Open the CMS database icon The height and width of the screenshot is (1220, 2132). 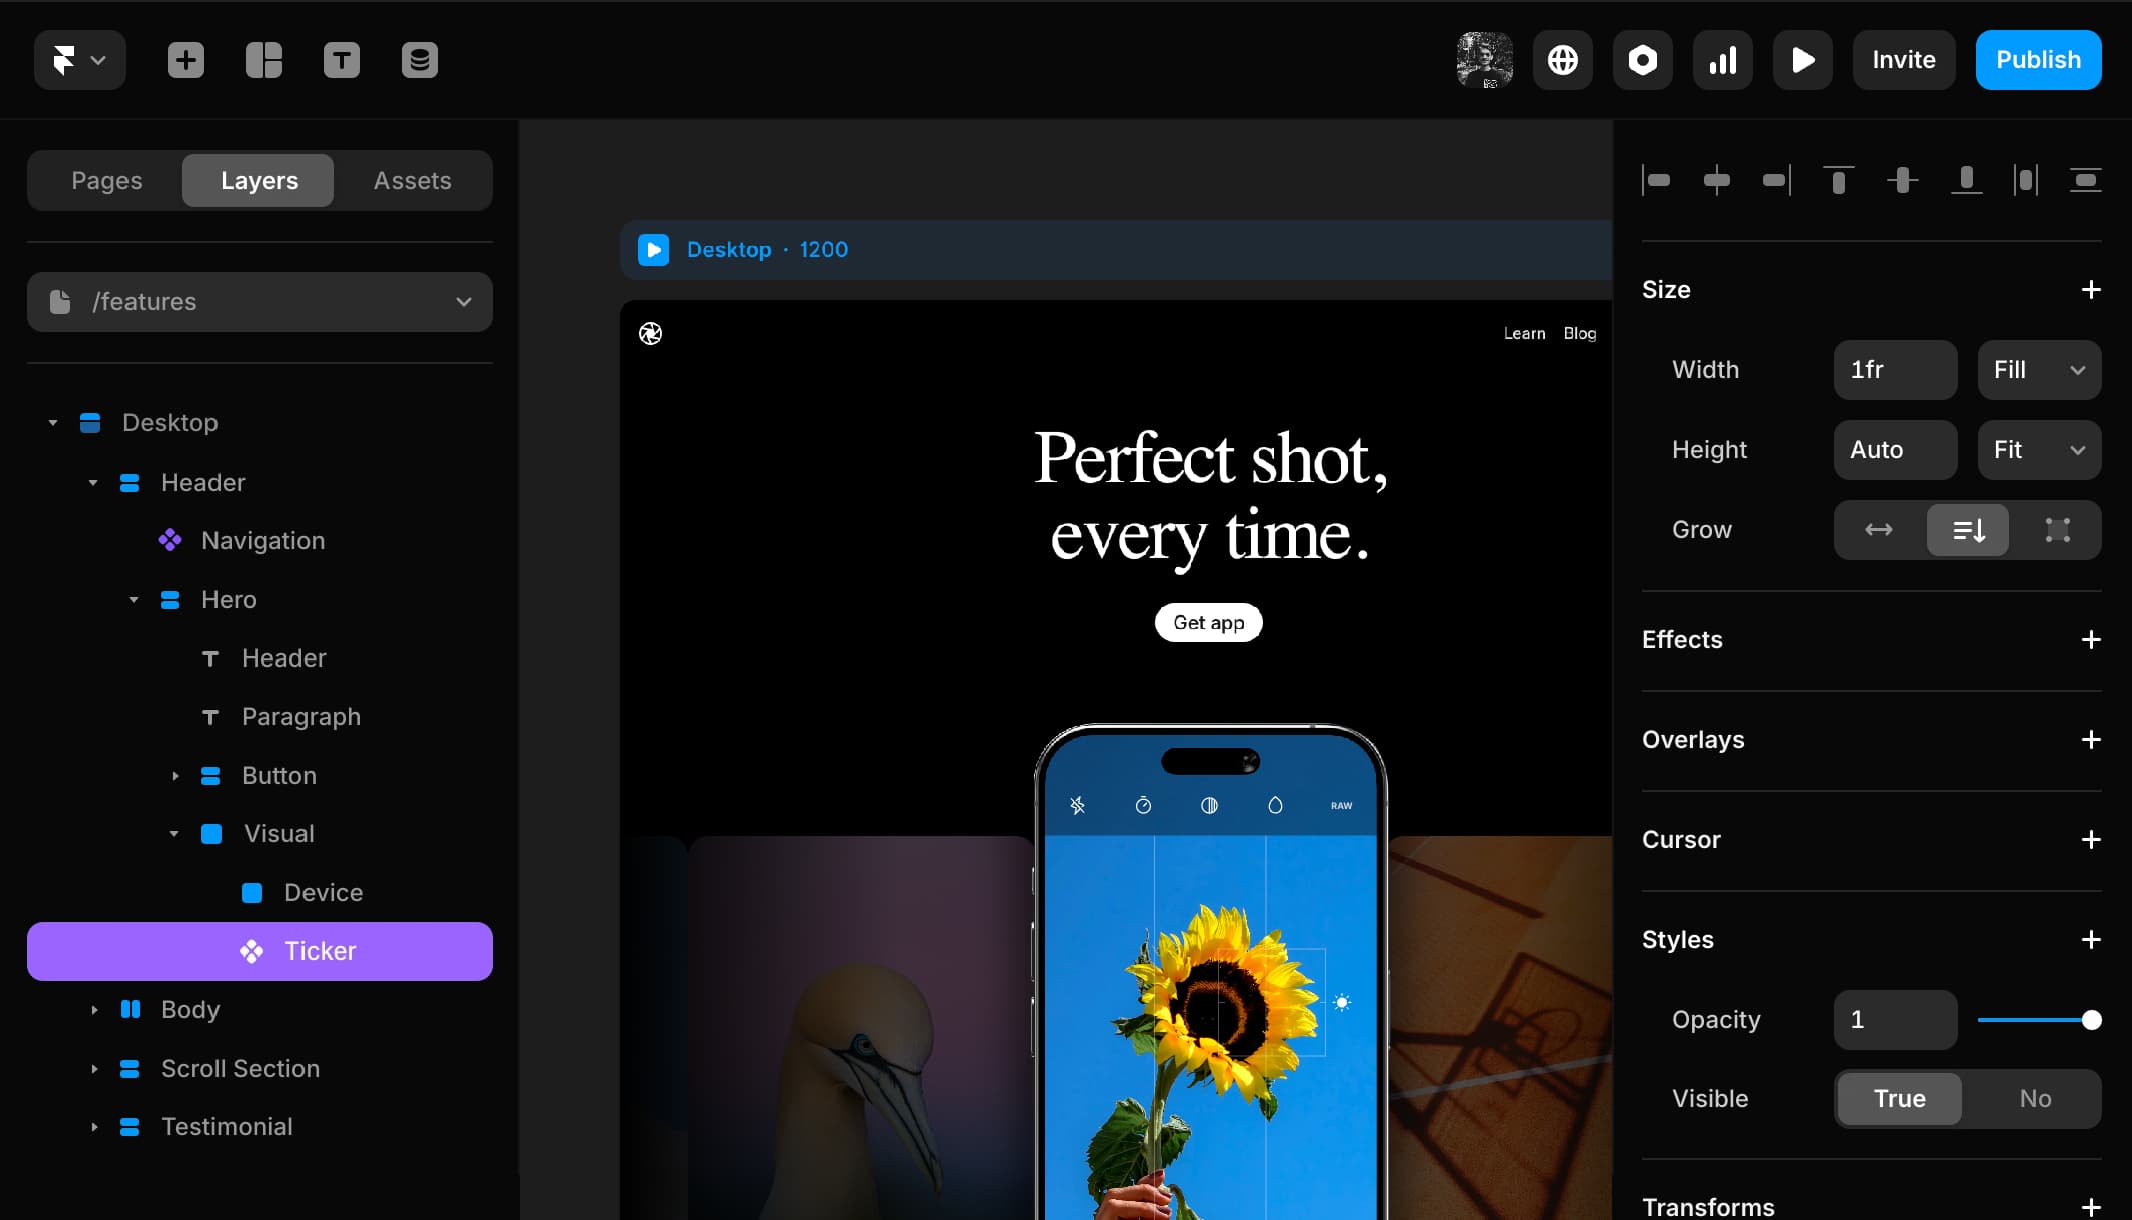pyautogui.click(x=420, y=60)
